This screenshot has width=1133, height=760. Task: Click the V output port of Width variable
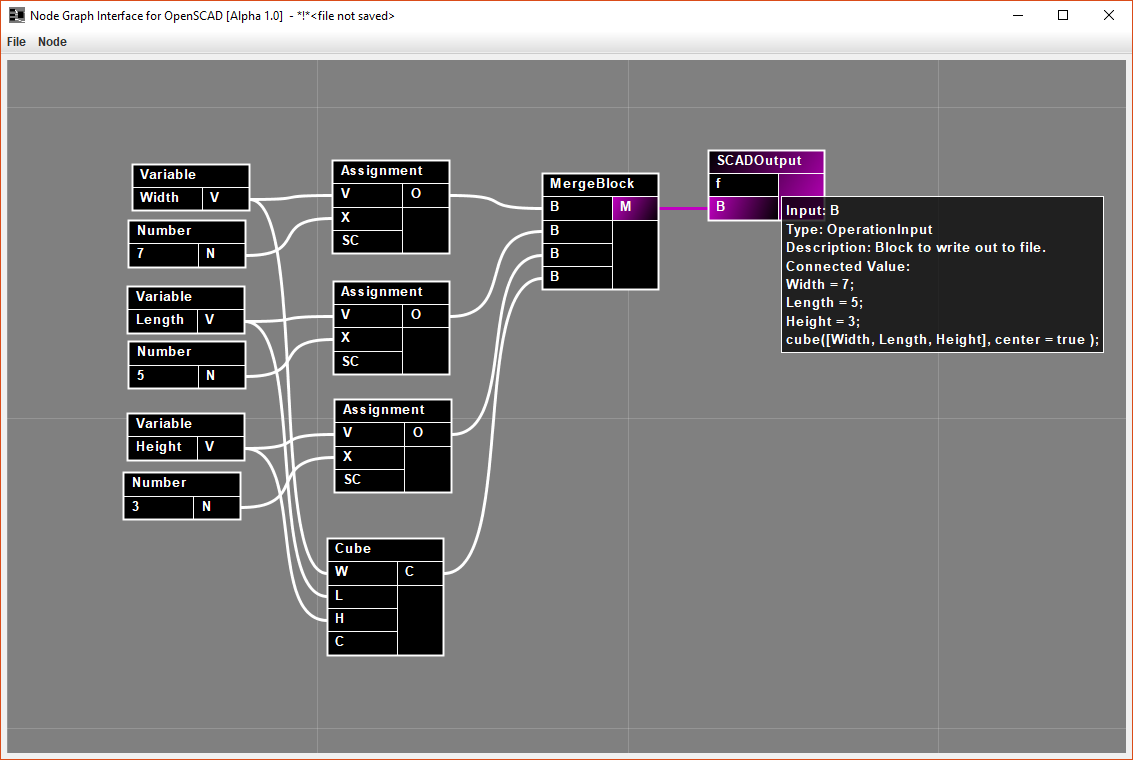tap(225, 198)
